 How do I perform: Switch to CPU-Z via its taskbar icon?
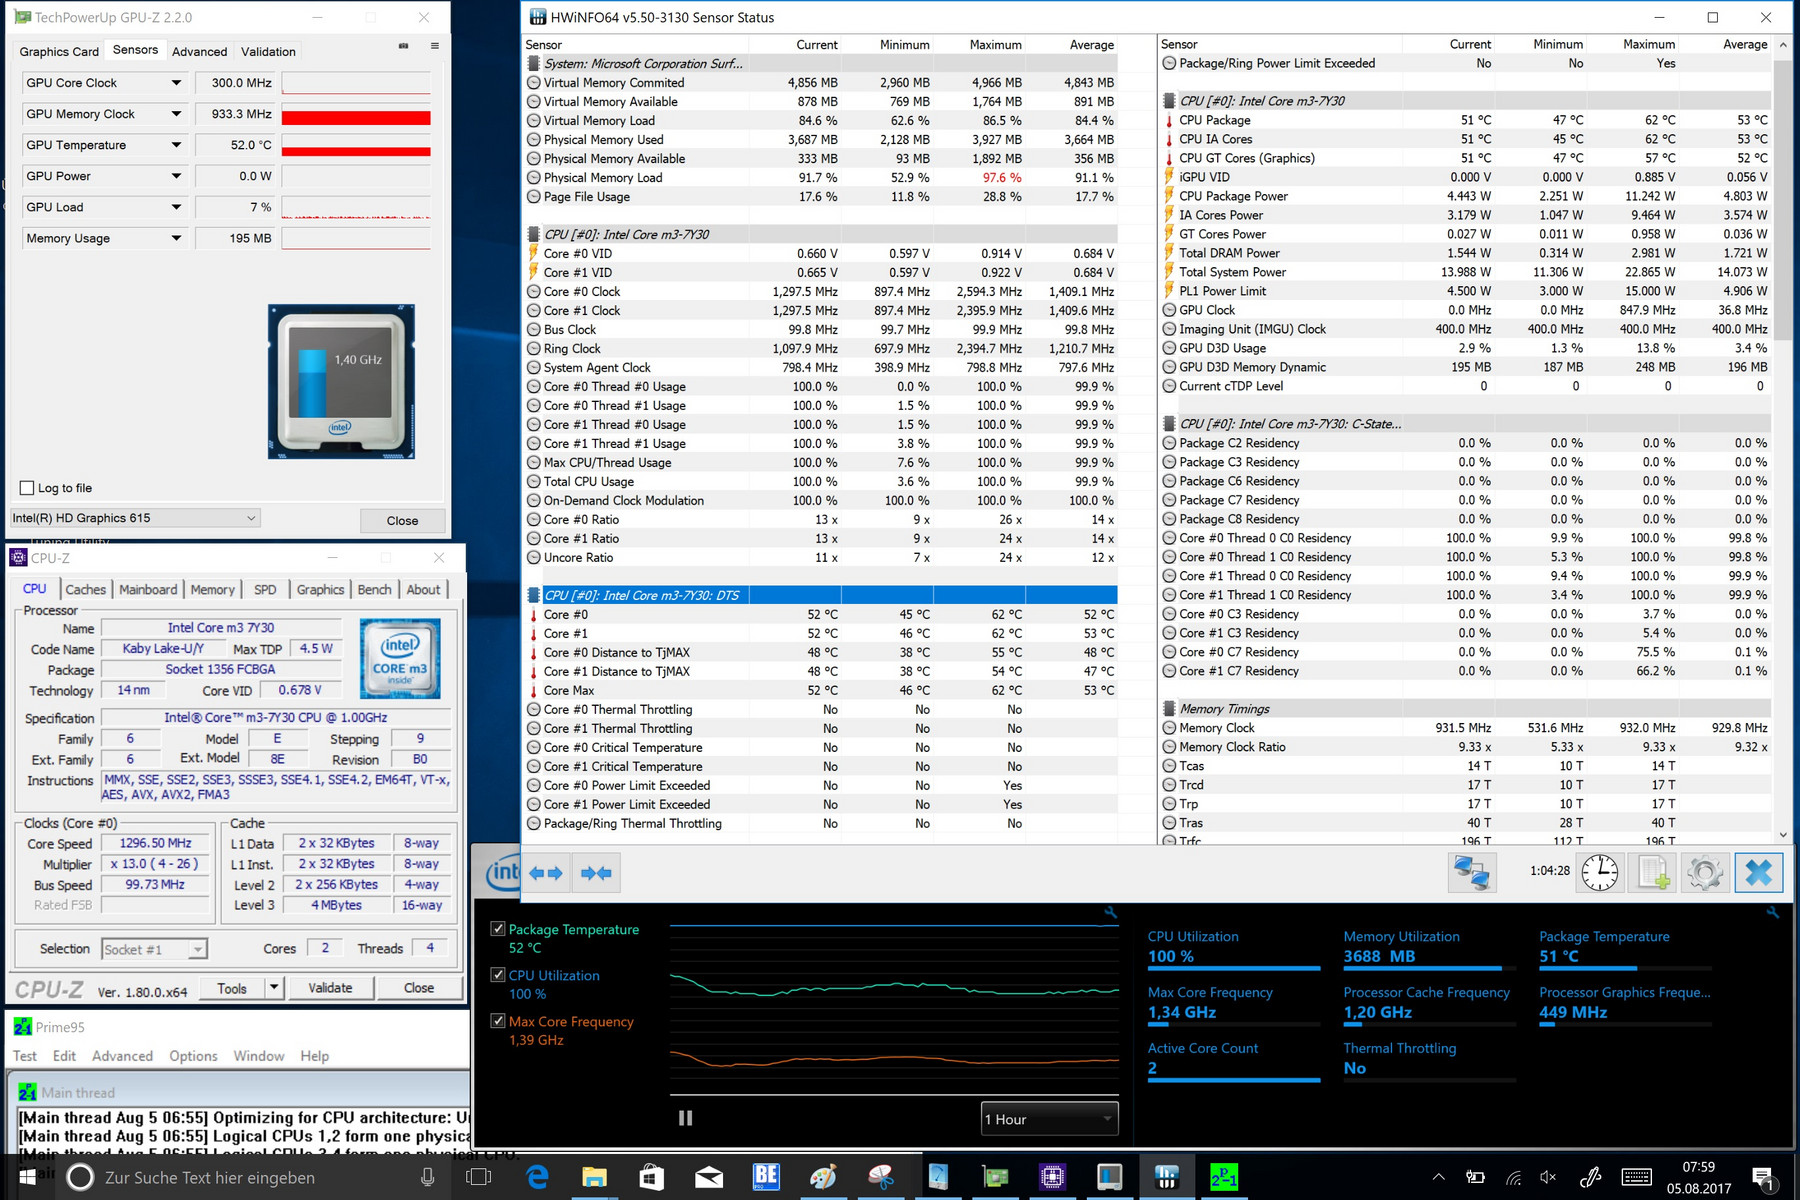pyautogui.click(x=1052, y=1177)
